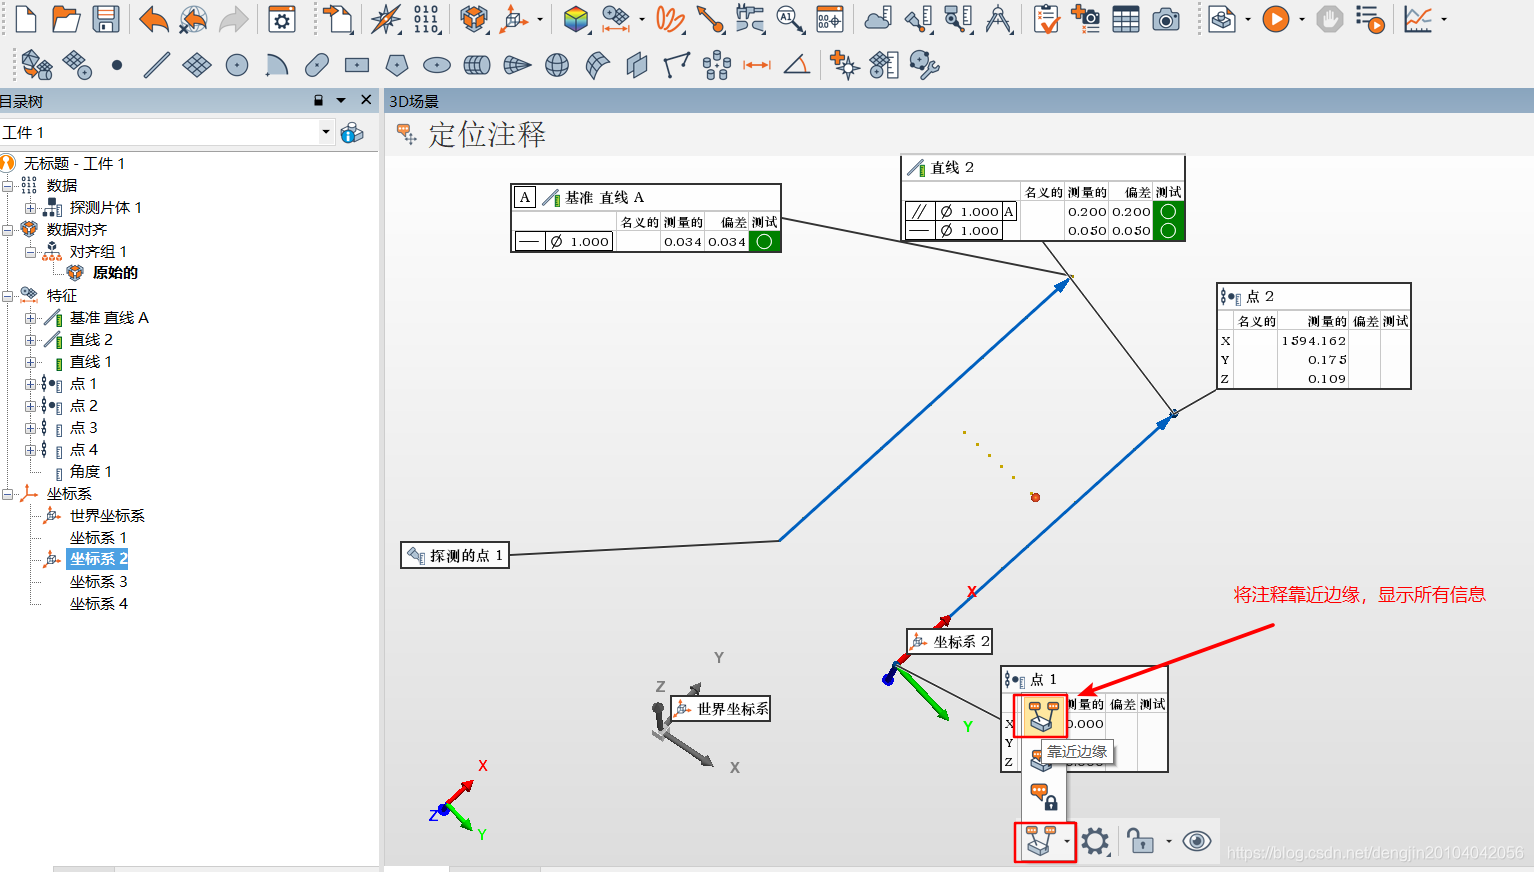Undo the last action
This screenshot has width=1534, height=872.
point(154,19)
